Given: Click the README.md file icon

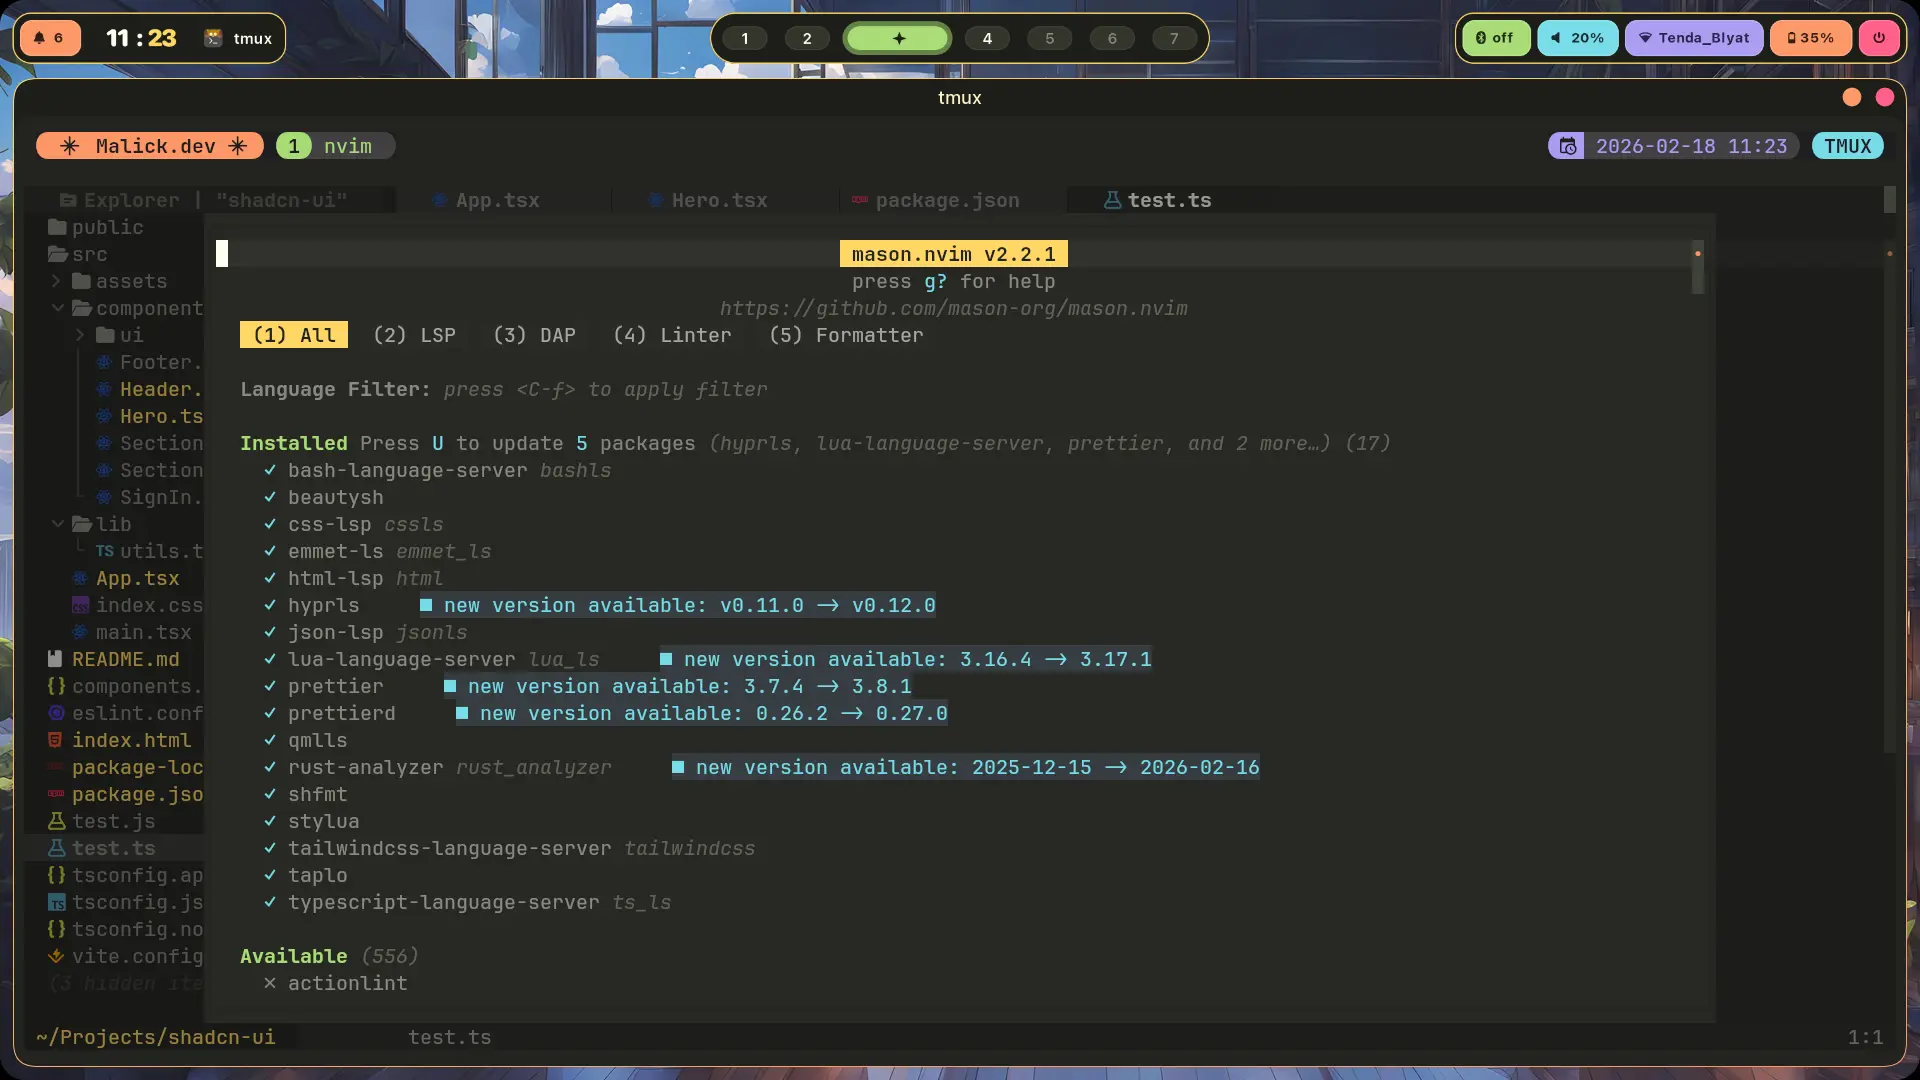Looking at the screenshot, I should click(x=56, y=659).
